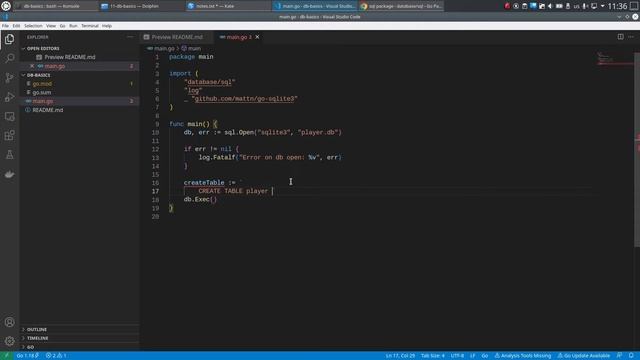
Task: Select the main.go editor tab
Action: [239, 37]
